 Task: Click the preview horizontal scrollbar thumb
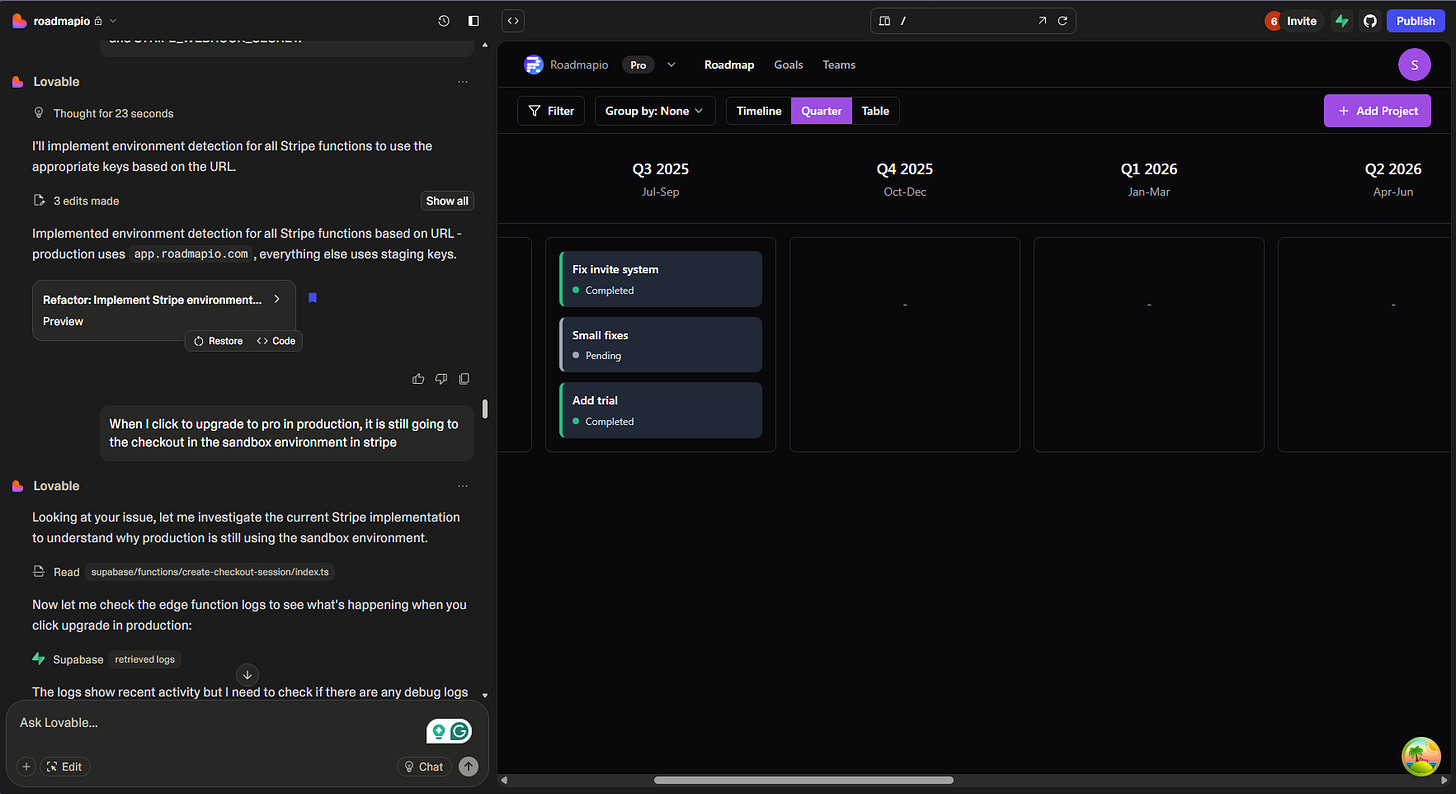[x=803, y=780]
